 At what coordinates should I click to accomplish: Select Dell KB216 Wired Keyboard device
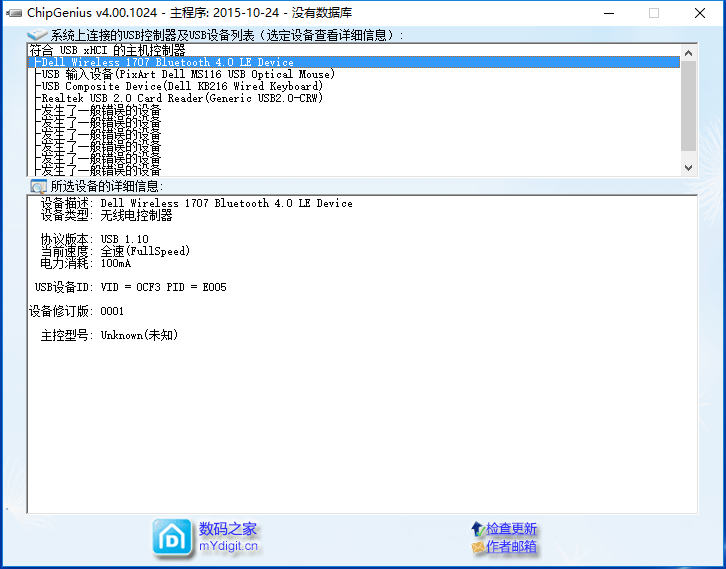click(x=181, y=86)
